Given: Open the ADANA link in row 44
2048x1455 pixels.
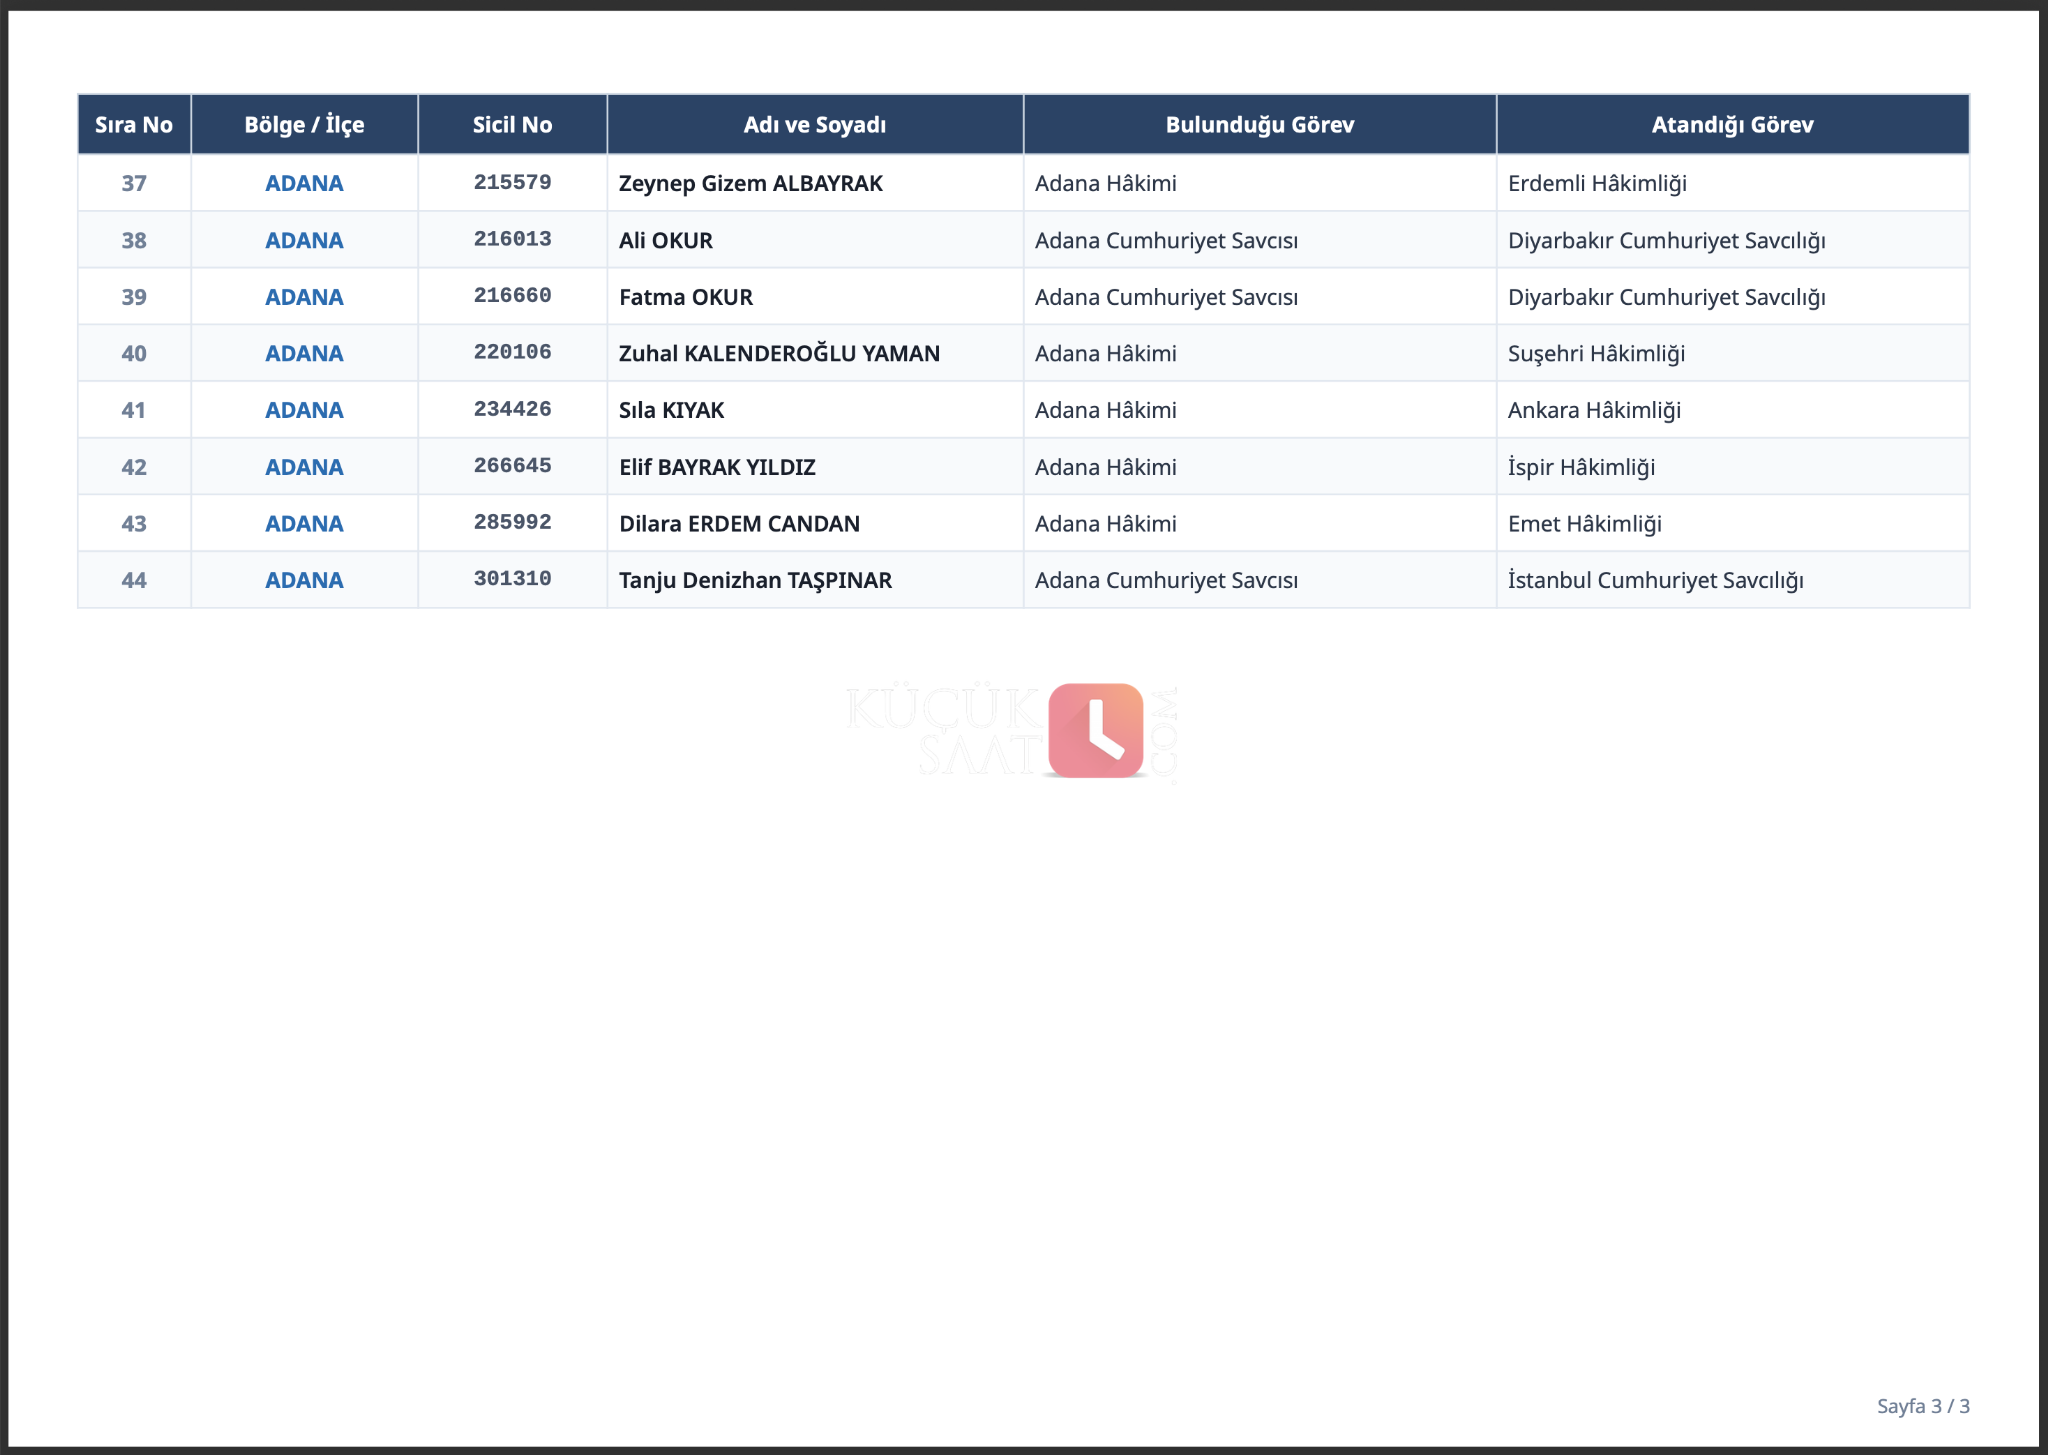Looking at the screenshot, I should (304, 580).
